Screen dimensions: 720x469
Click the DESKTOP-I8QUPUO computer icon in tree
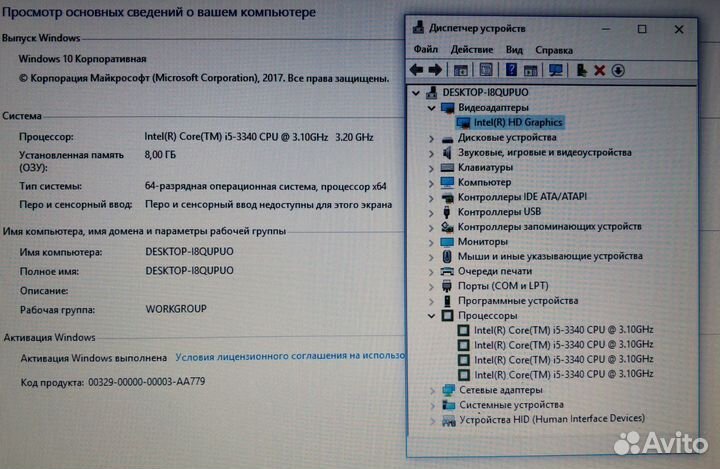tap(431, 92)
